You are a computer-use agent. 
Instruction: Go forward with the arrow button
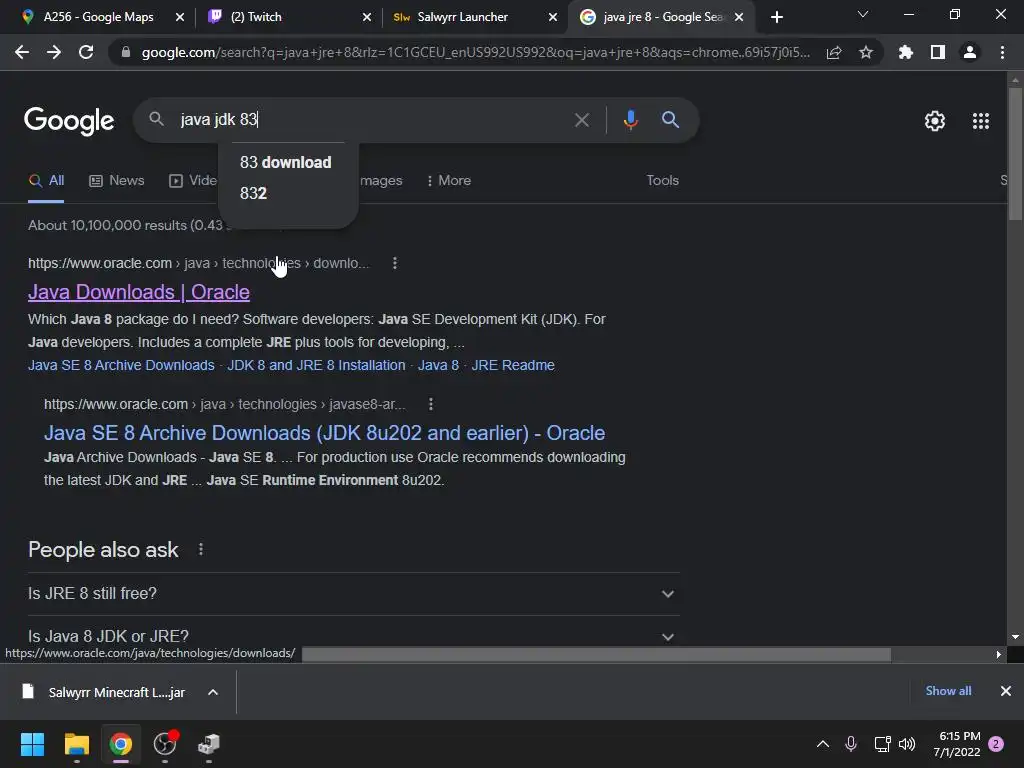pos(54,52)
